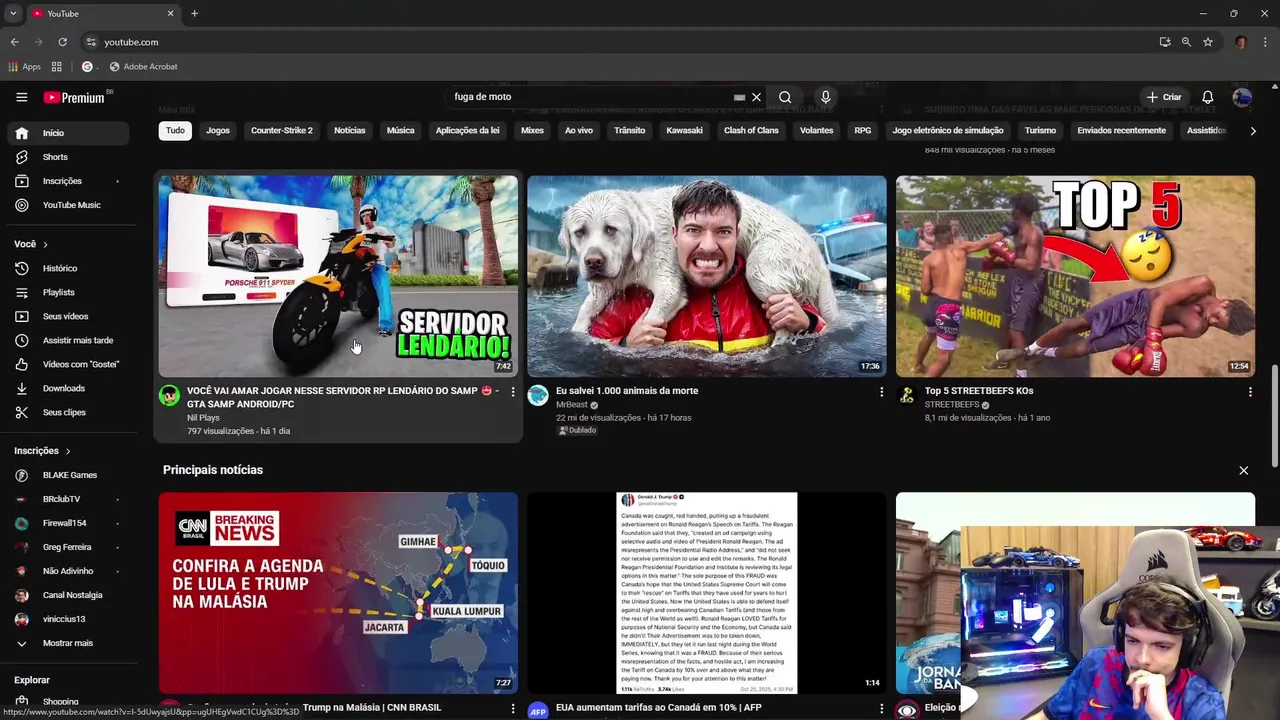Click the Criar button
The width and height of the screenshot is (1280, 720).
pyautogui.click(x=1164, y=97)
